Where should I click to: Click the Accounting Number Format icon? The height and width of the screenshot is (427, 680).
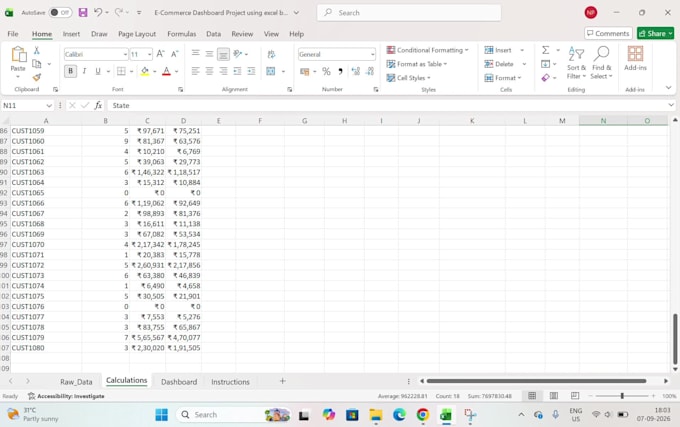pos(305,72)
